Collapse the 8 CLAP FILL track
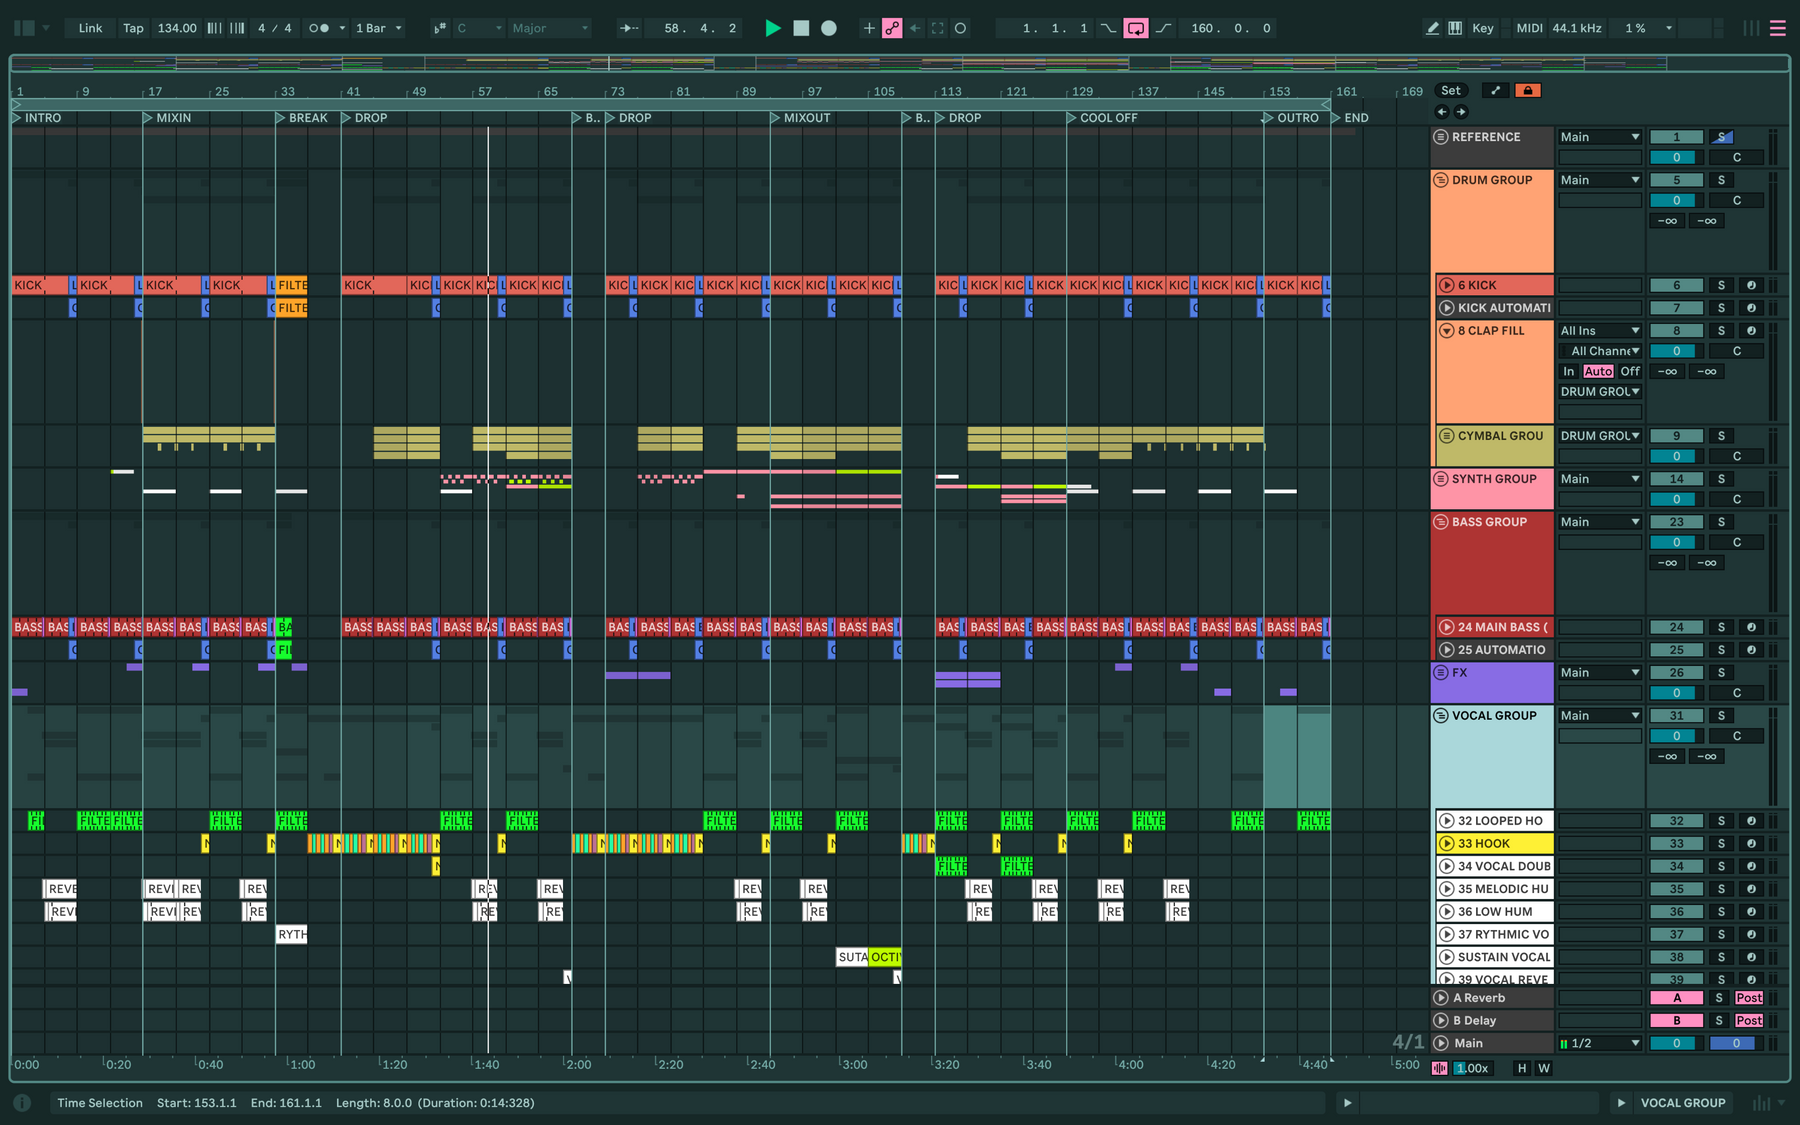 click(1446, 331)
